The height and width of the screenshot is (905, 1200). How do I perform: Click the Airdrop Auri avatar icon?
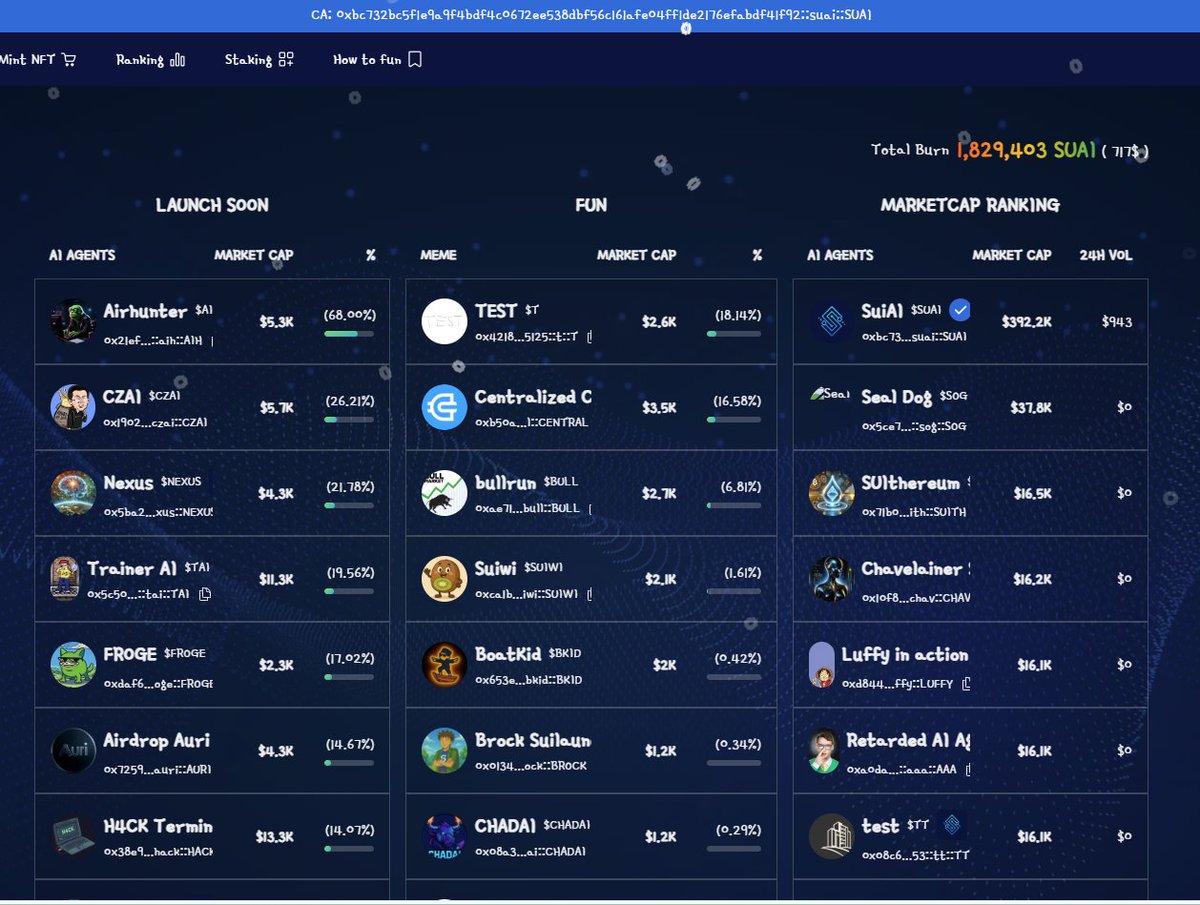click(x=74, y=751)
